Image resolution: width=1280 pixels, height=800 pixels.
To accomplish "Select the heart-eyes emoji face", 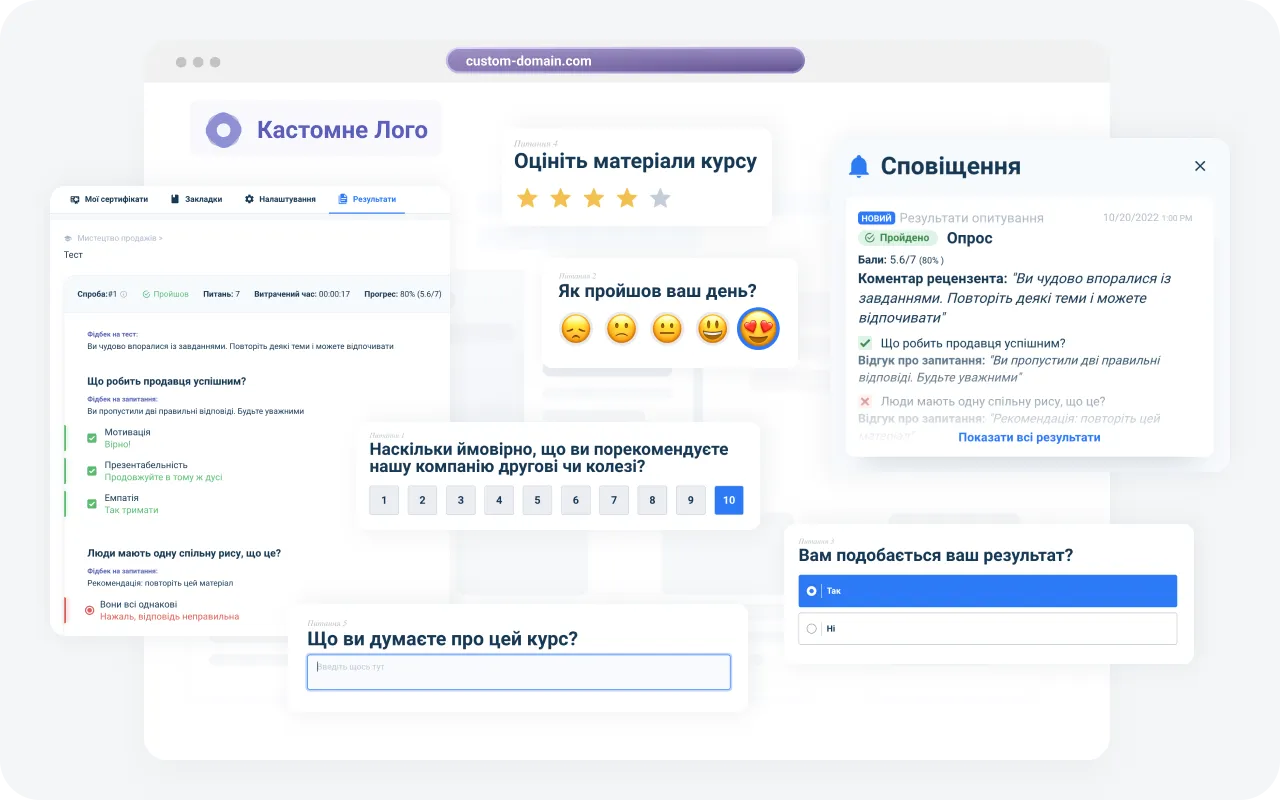I will click(758, 328).
